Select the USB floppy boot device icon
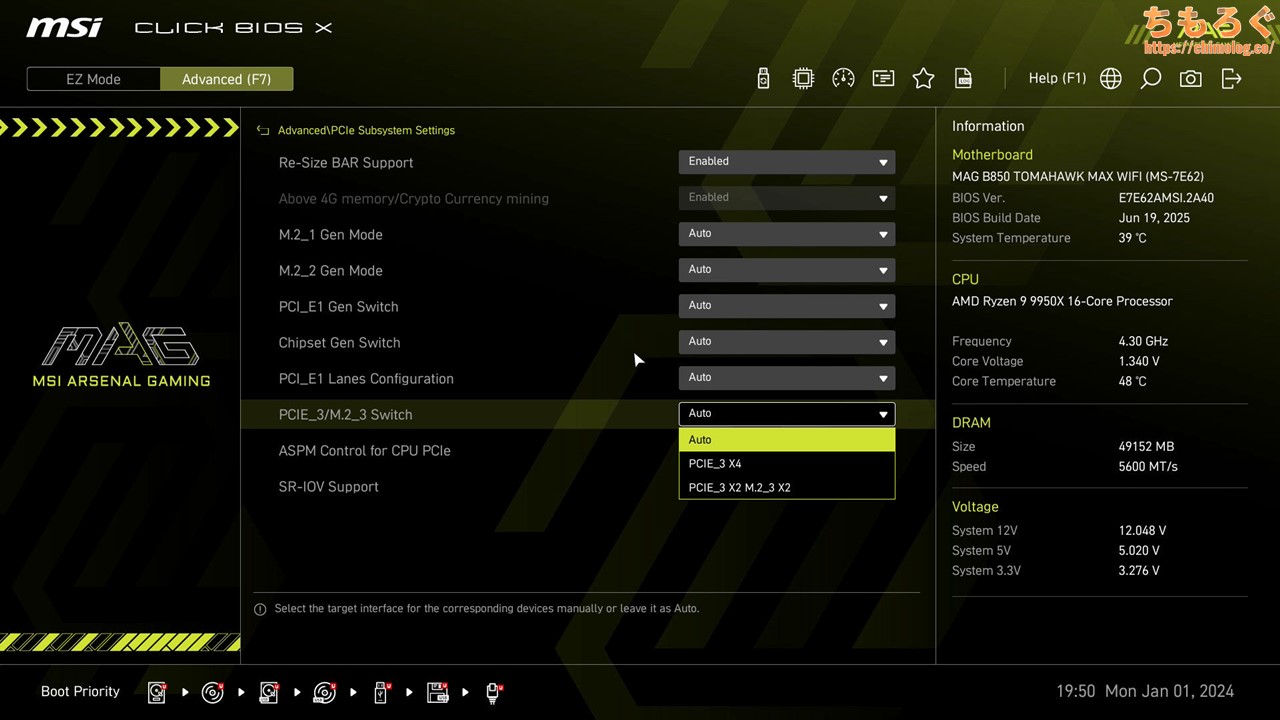Viewport: 1280px width, 720px height. point(437,692)
